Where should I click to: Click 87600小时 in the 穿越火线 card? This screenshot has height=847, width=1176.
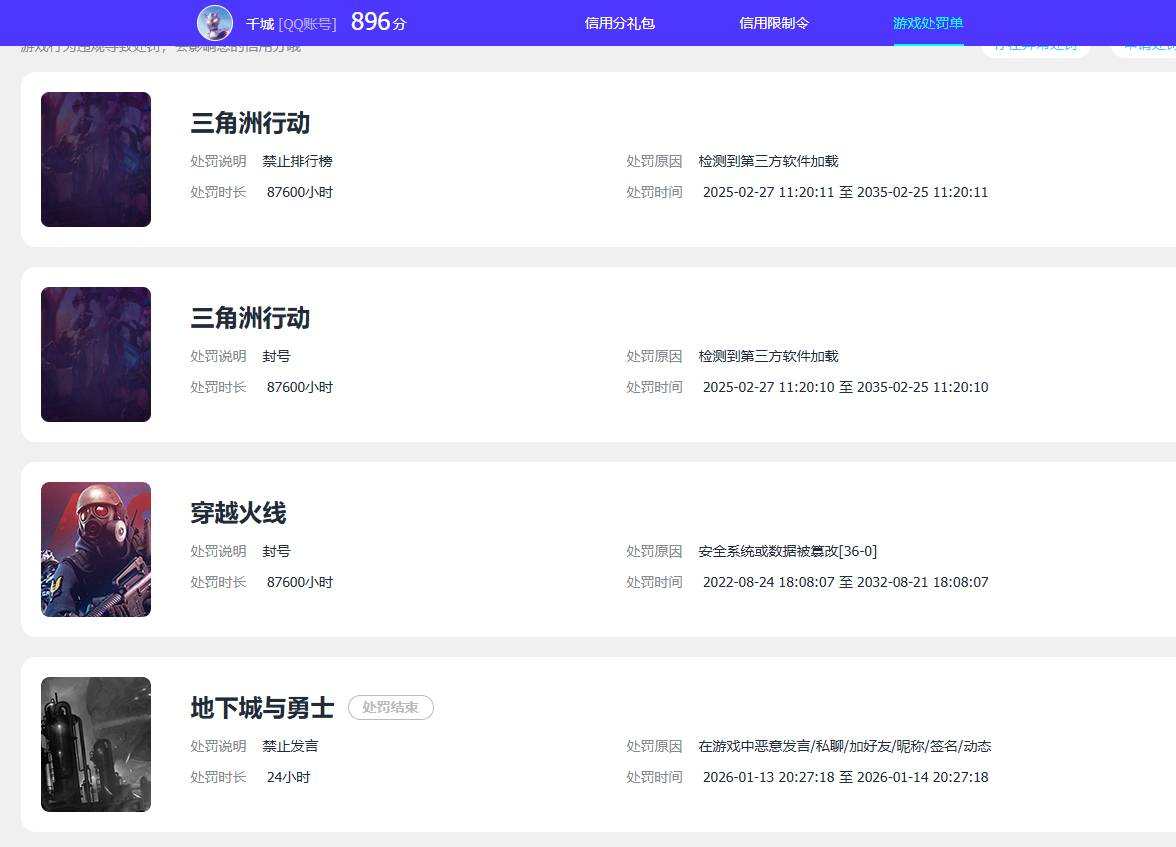[x=300, y=582]
